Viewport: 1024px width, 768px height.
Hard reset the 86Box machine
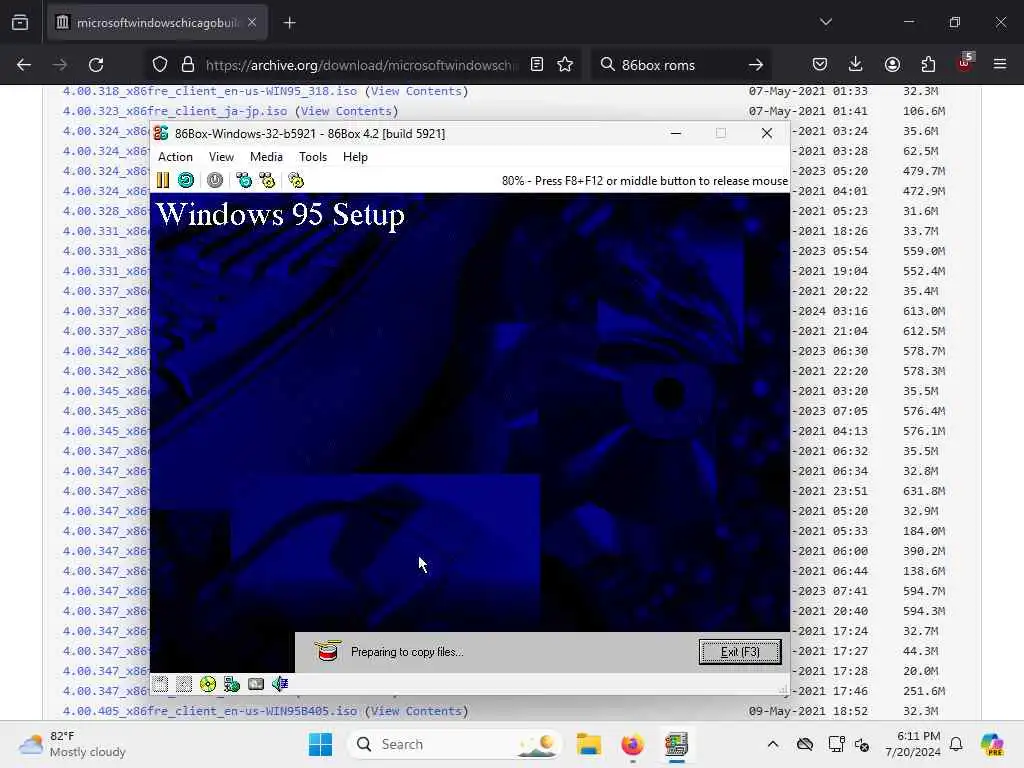186,180
